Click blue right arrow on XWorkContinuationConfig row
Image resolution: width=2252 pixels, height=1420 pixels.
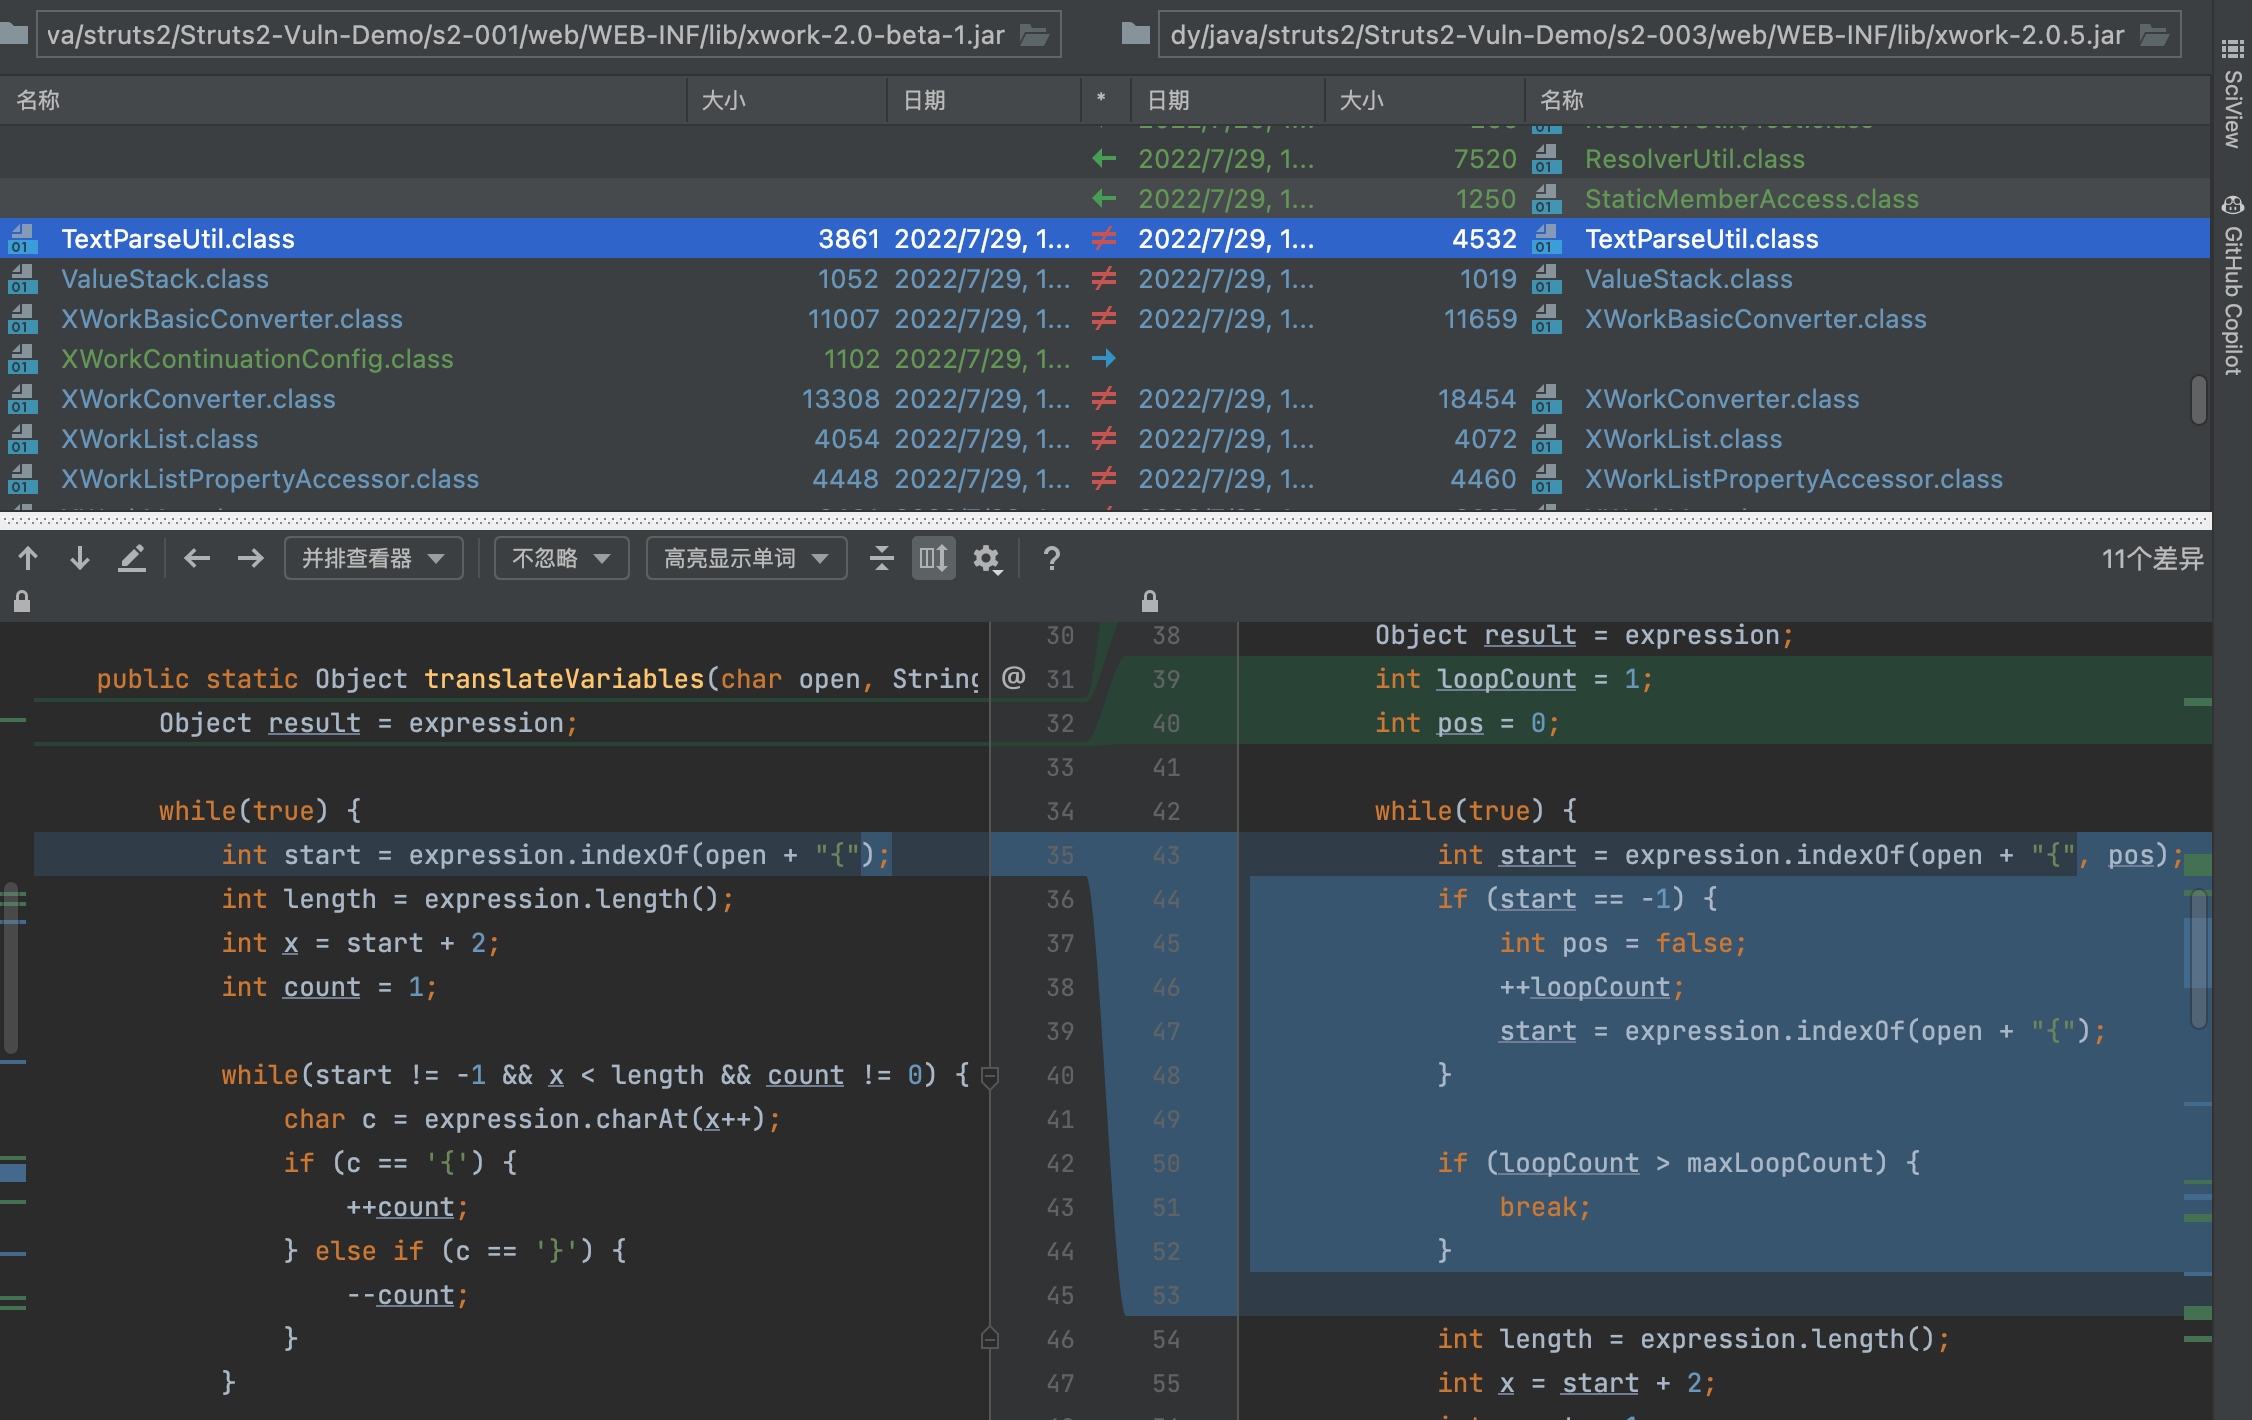[1104, 358]
